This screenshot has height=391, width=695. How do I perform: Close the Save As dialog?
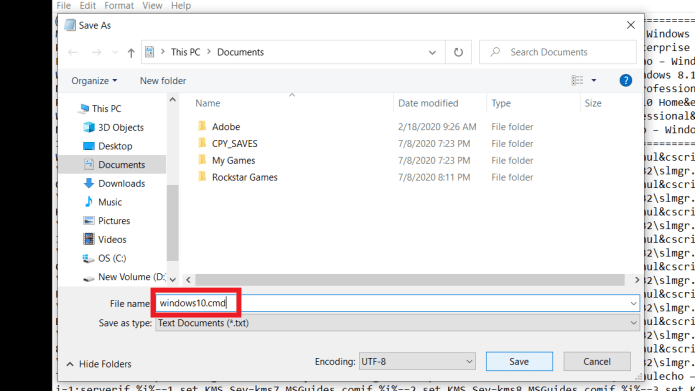coord(631,25)
